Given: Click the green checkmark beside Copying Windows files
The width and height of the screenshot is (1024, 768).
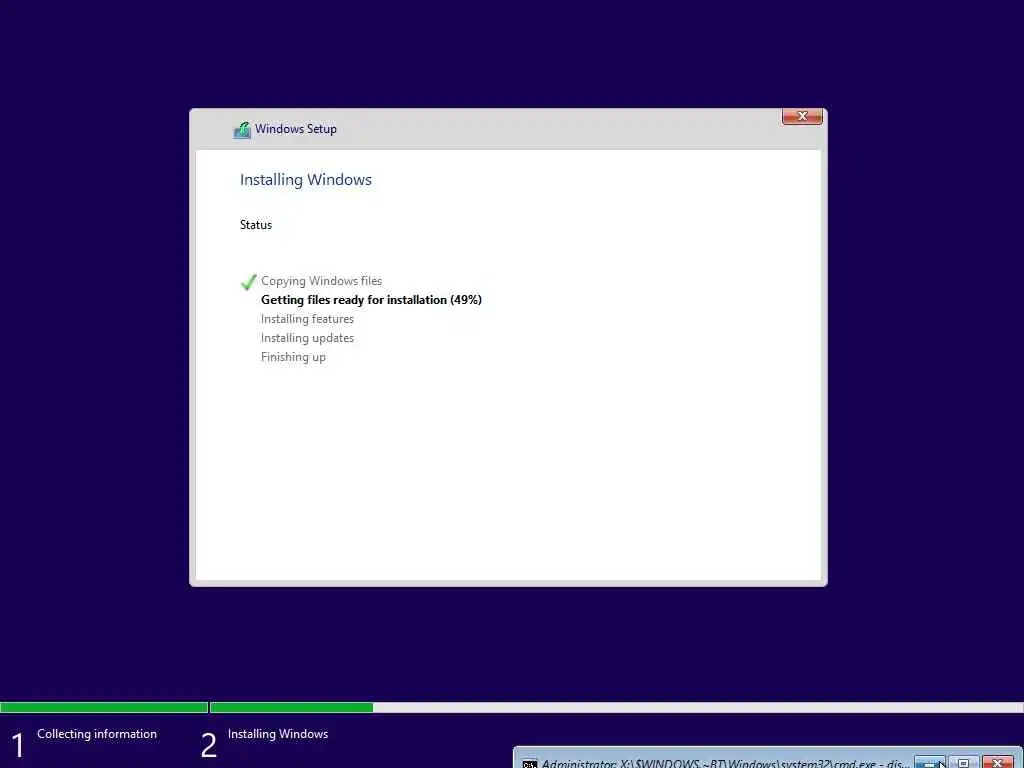Looking at the screenshot, I should [249, 281].
